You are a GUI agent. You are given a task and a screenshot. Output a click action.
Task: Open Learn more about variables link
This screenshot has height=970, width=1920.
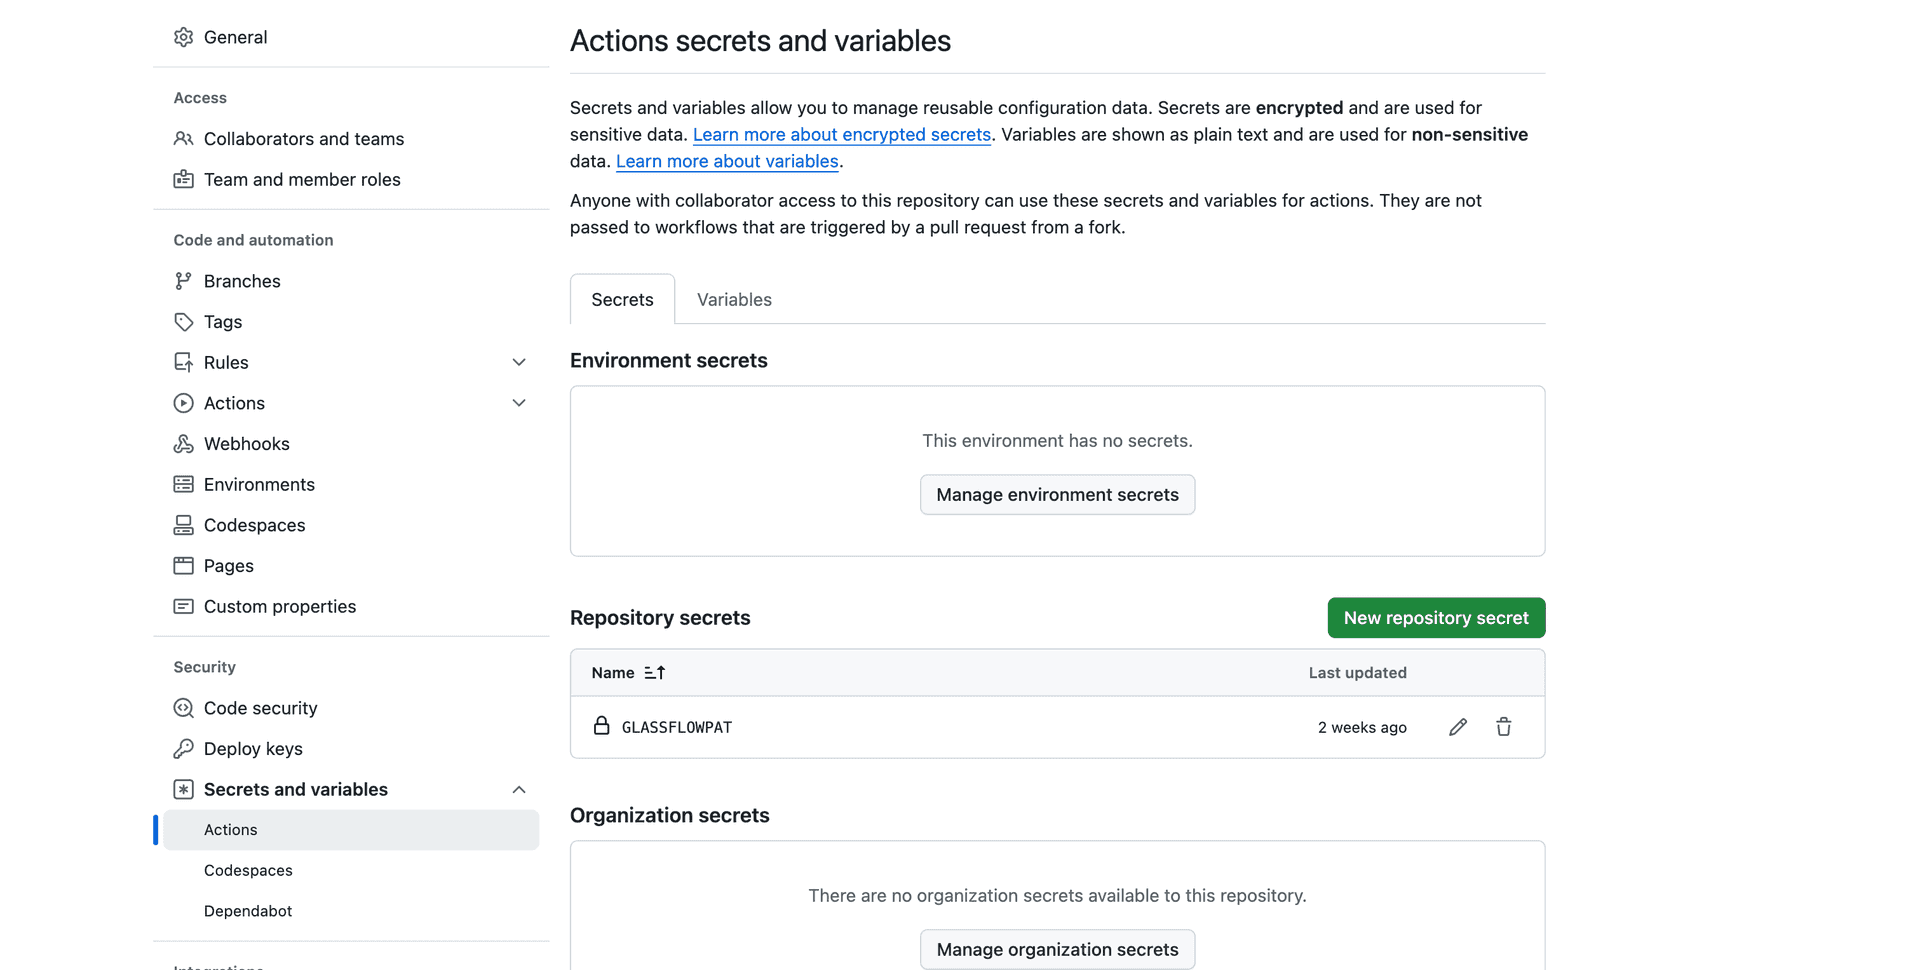pyautogui.click(x=727, y=161)
